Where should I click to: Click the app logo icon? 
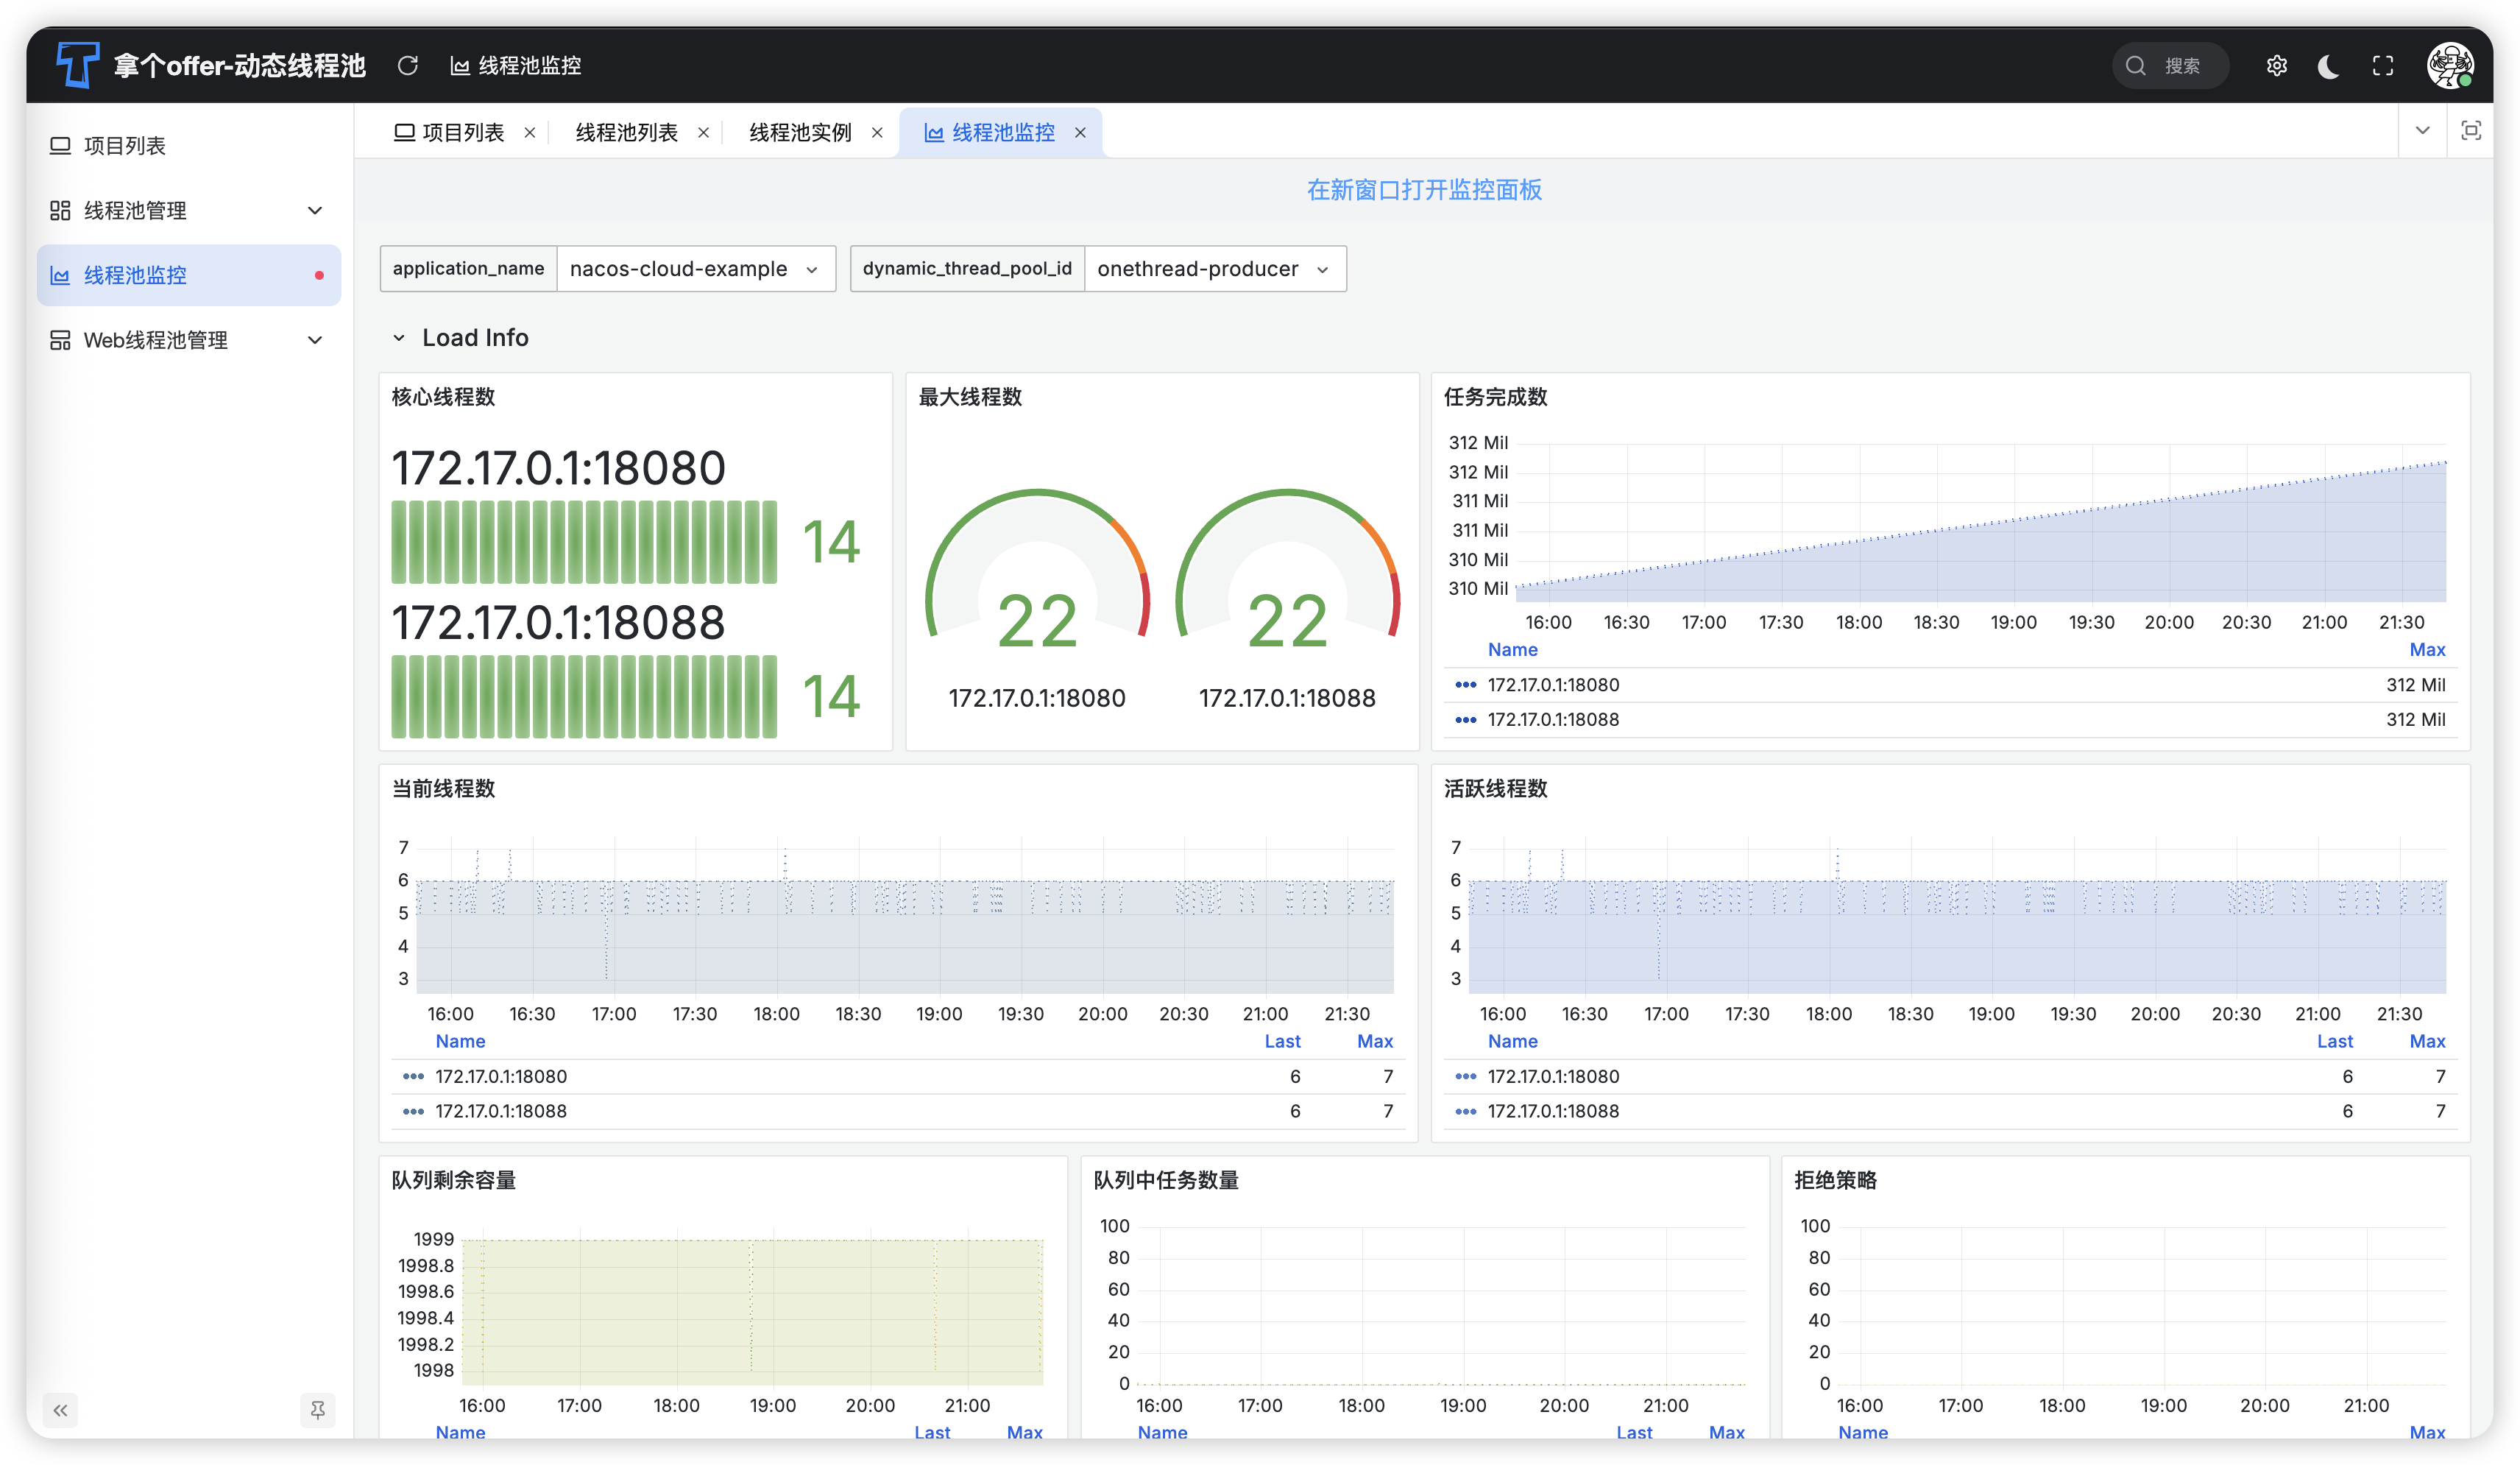pyautogui.click(x=78, y=65)
